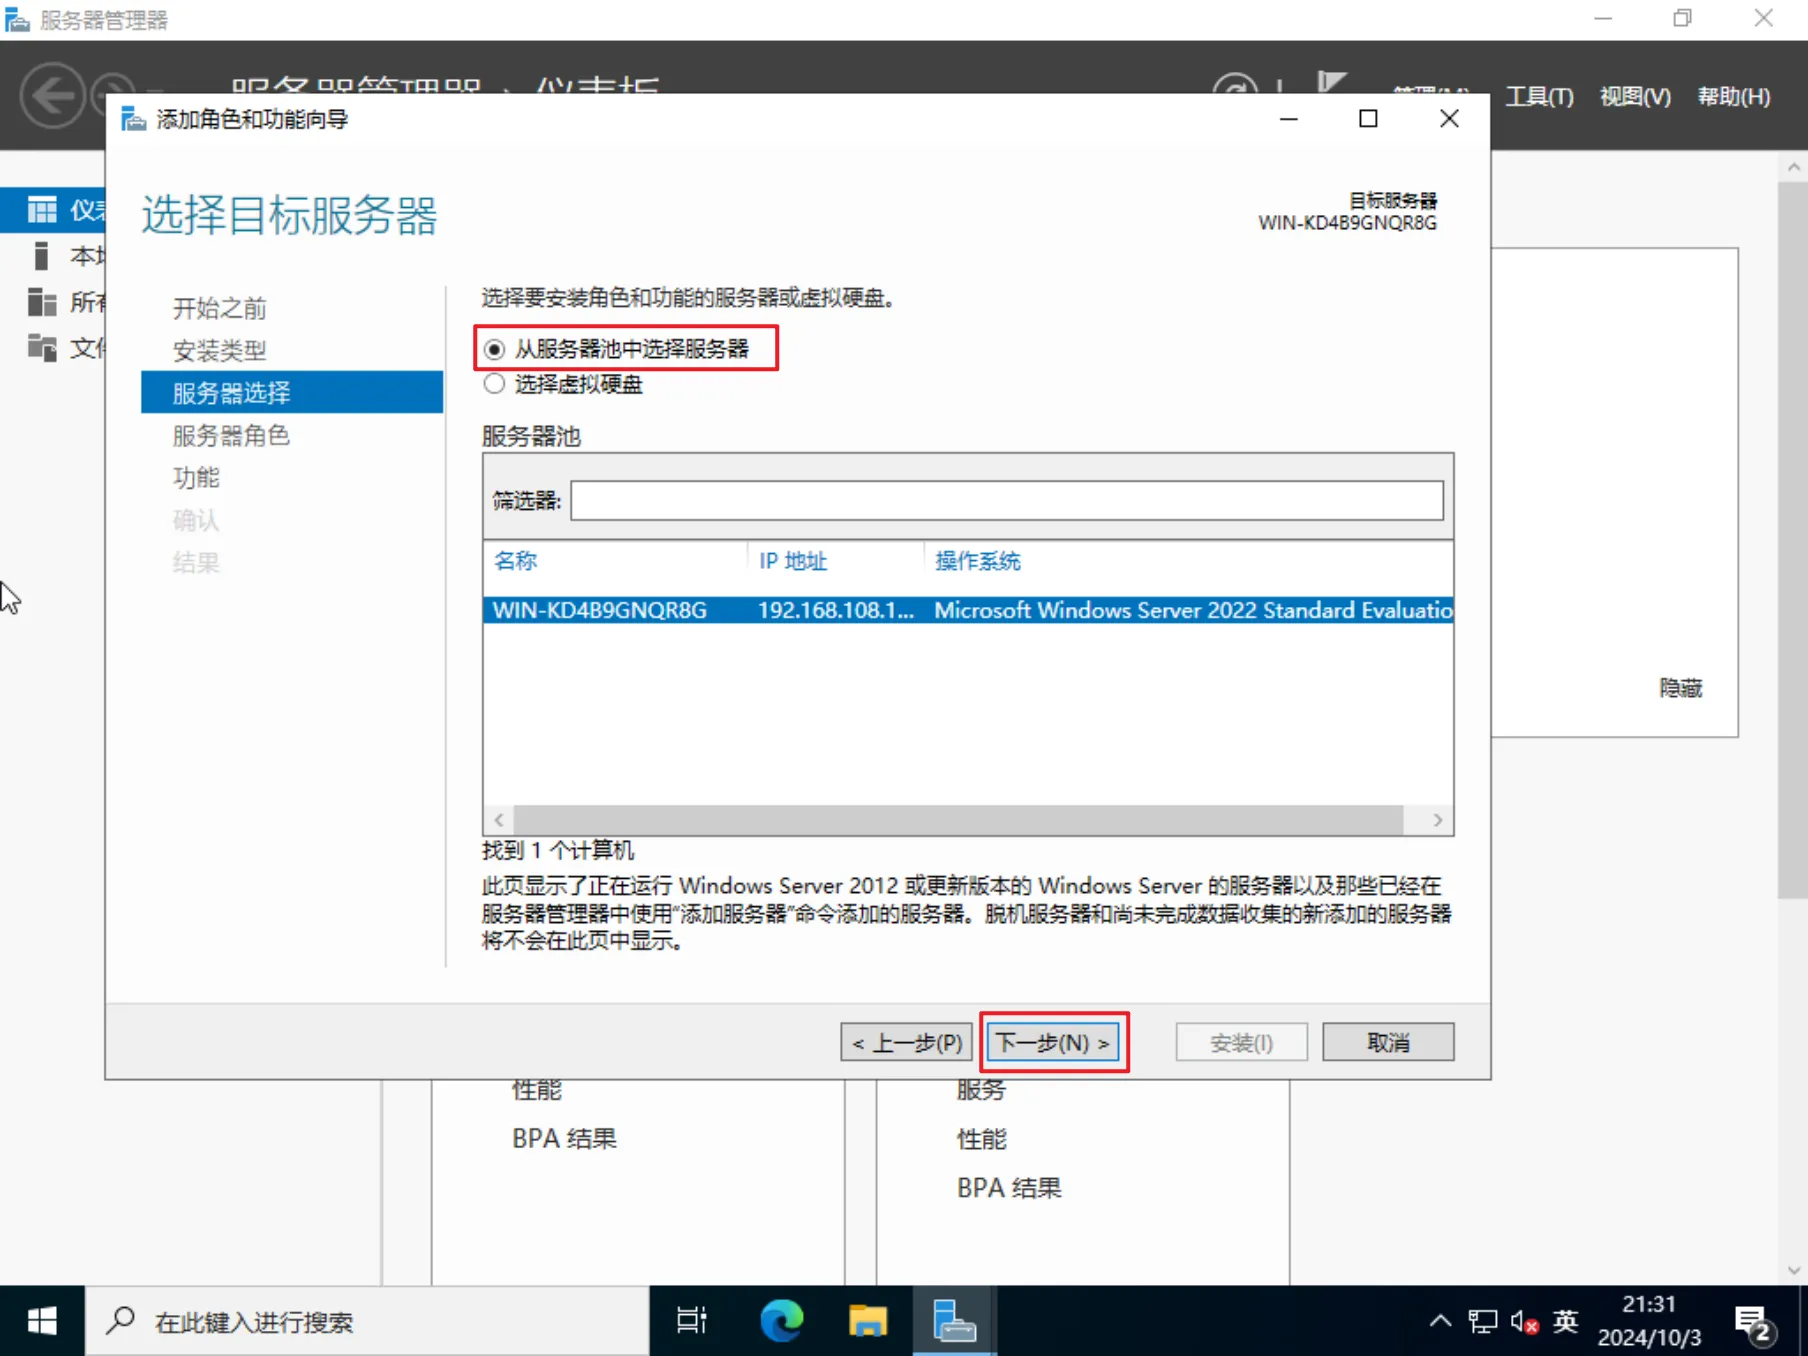
Task: Switch input language via 英 indicator
Action: click(1566, 1321)
